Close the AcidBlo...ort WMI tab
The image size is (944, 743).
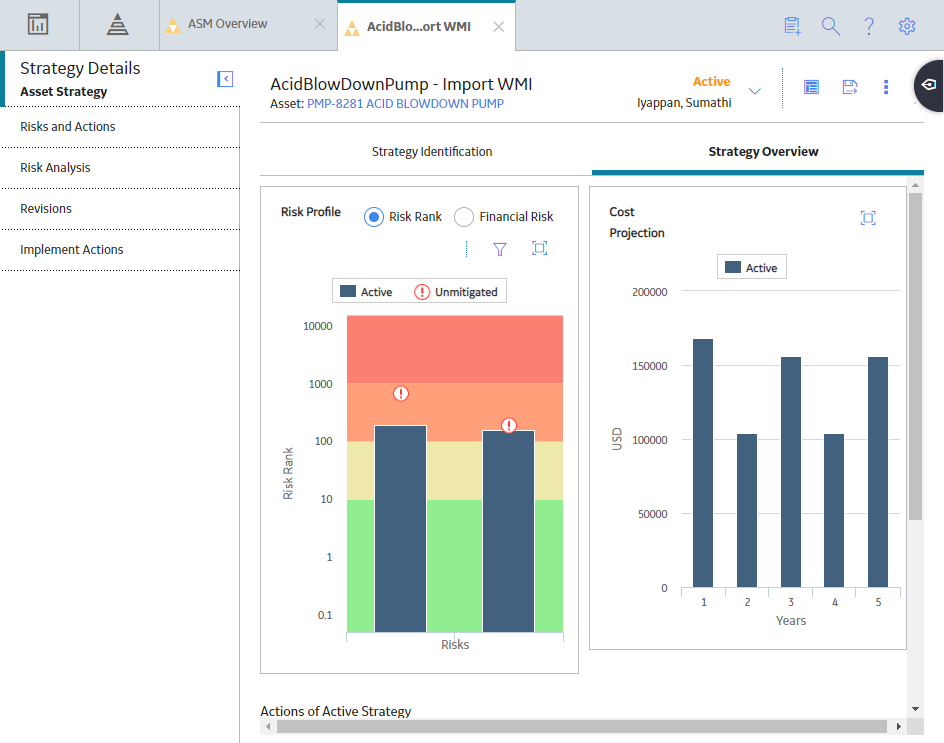tap(498, 26)
